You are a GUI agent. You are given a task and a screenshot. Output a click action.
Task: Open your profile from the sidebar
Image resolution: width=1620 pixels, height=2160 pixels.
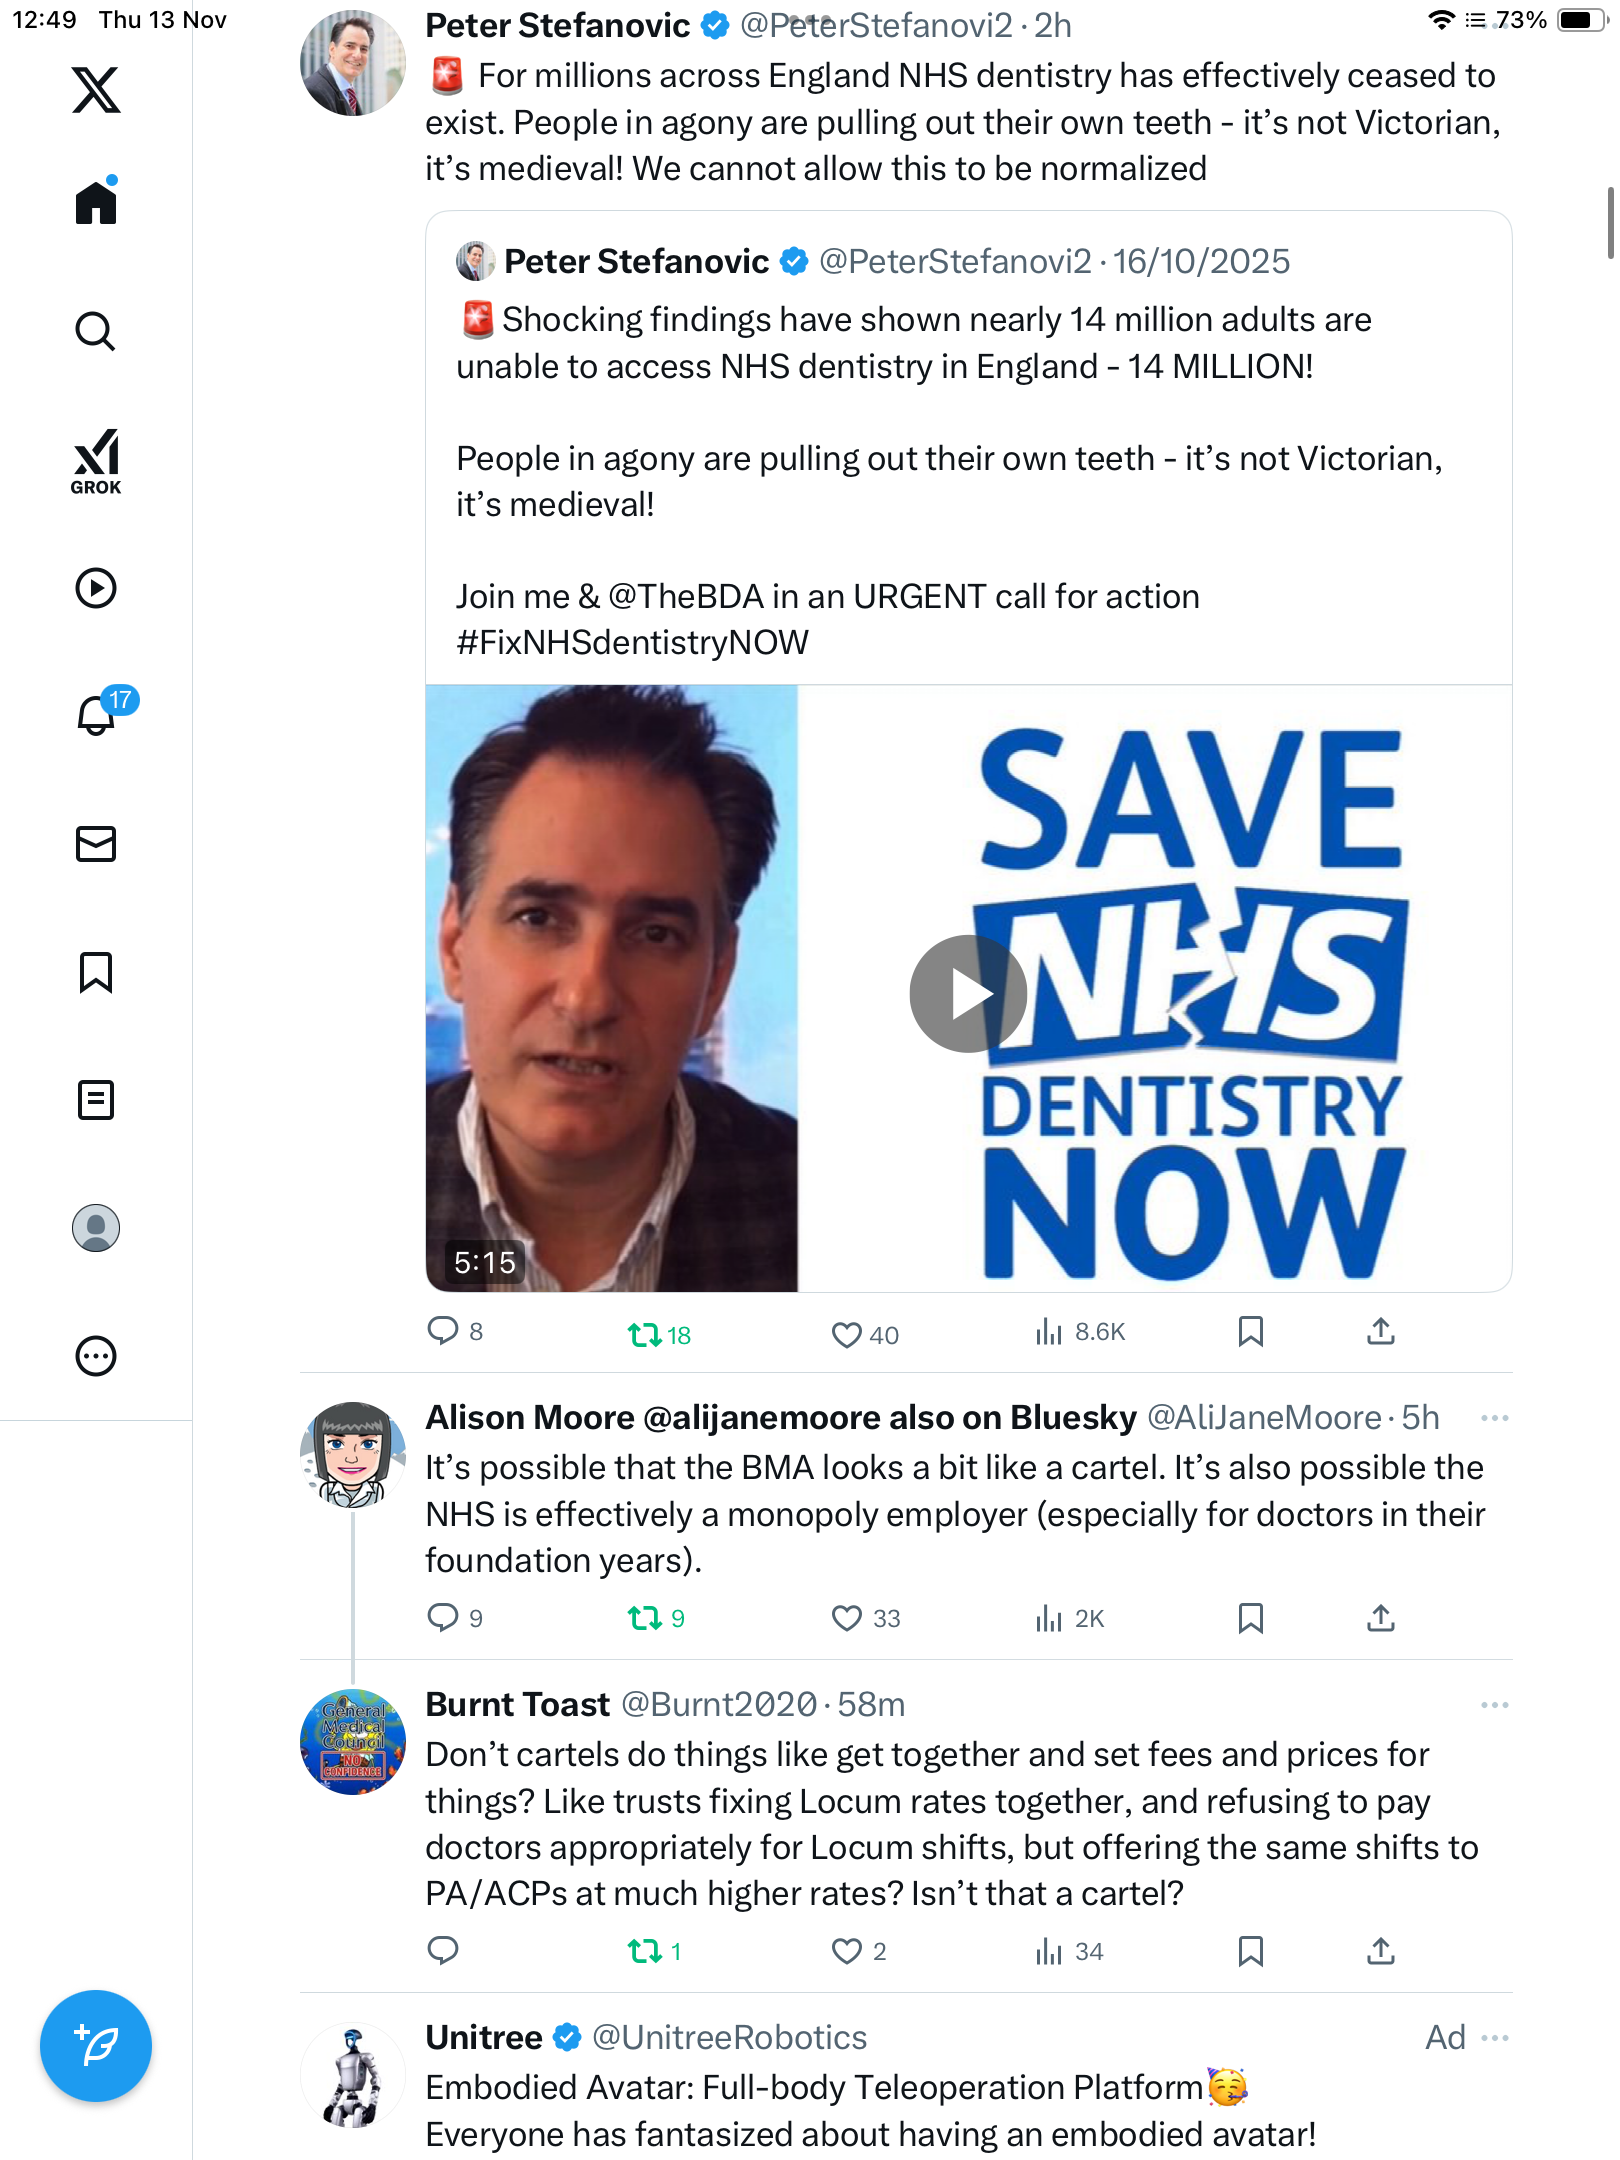(x=96, y=1228)
